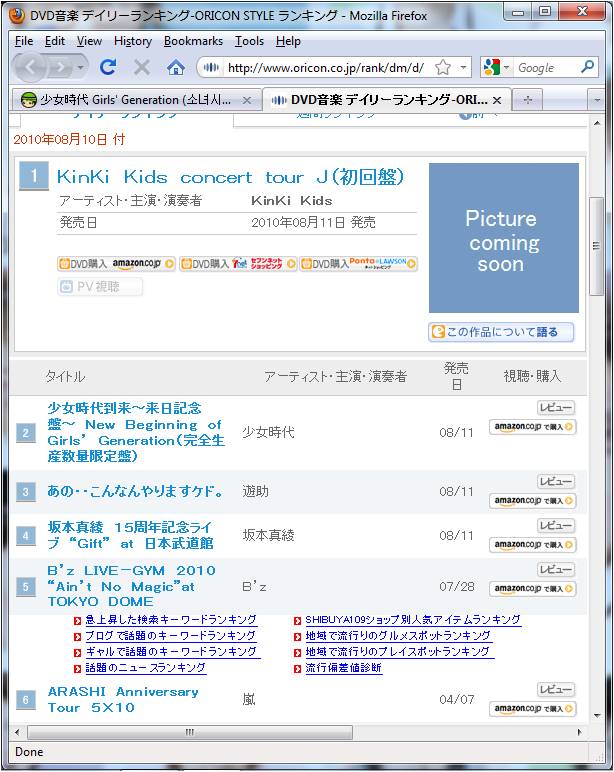Click the rank 2 number badge

click(26, 433)
